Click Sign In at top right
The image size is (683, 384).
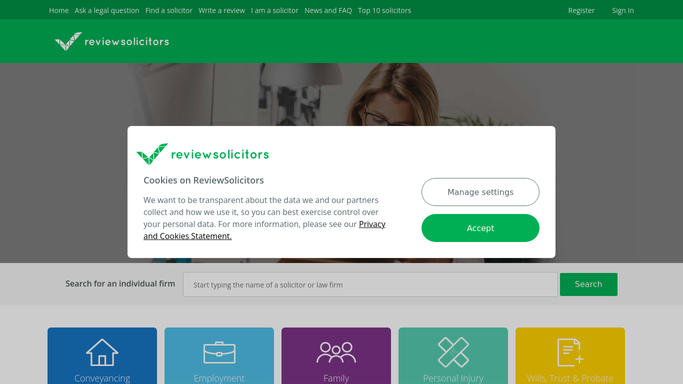(623, 10)
